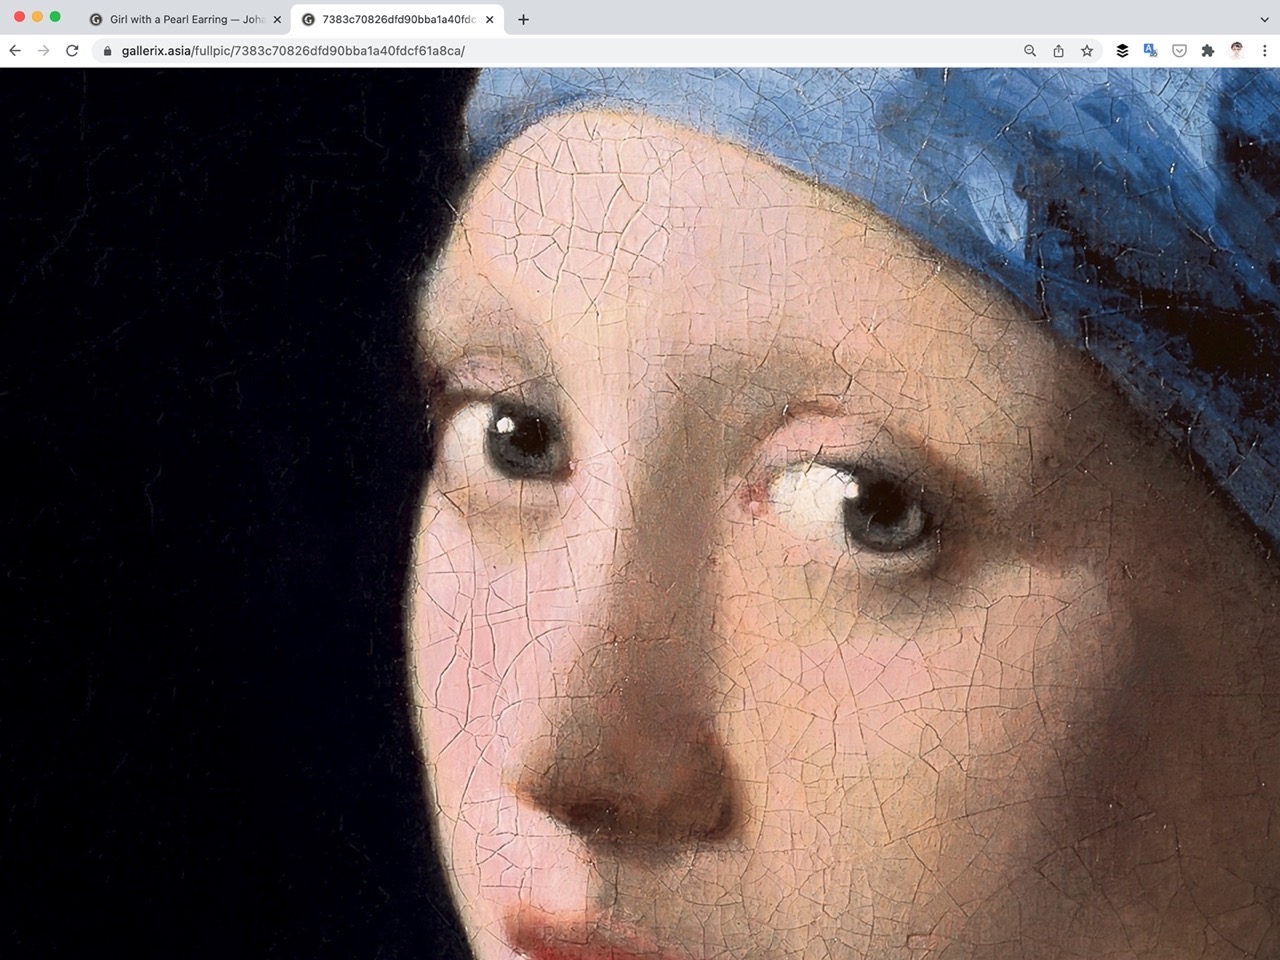
Task: Select the 7383c70826dfd90bba1a40fdc tab
Action: point(397,19)
